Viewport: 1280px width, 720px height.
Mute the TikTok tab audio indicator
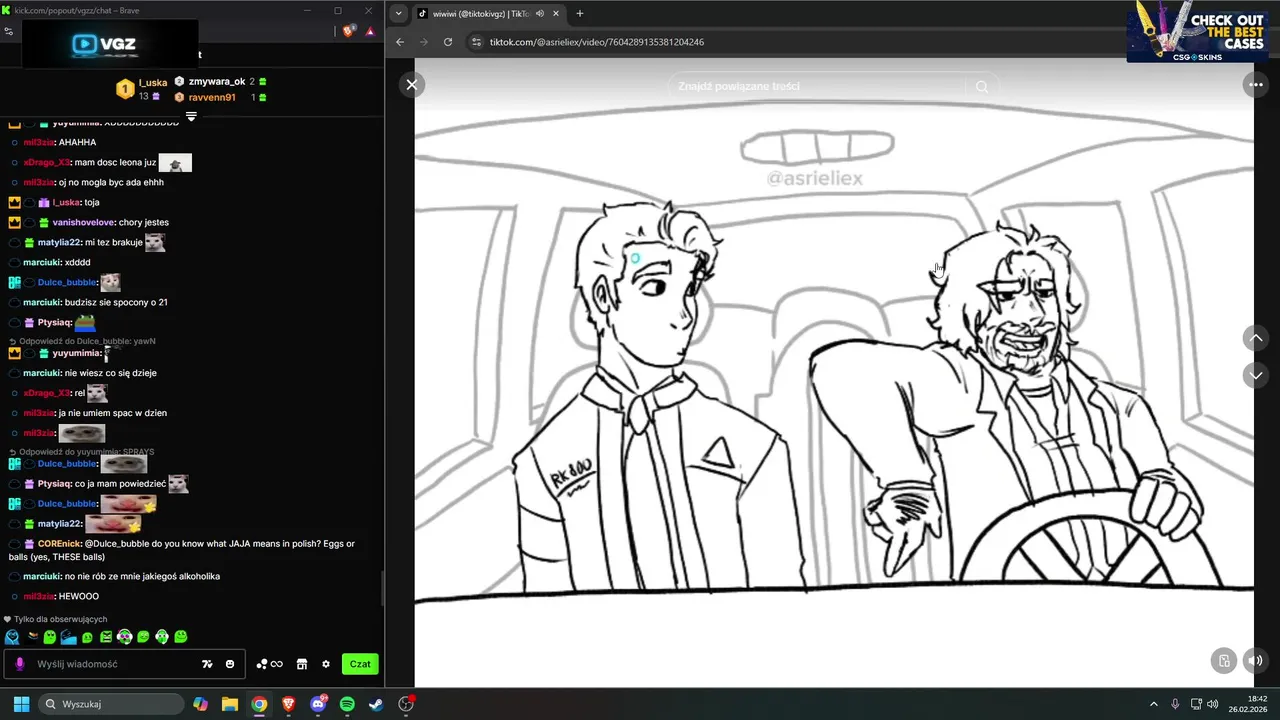pyautogui.click(x=540, y=14)
